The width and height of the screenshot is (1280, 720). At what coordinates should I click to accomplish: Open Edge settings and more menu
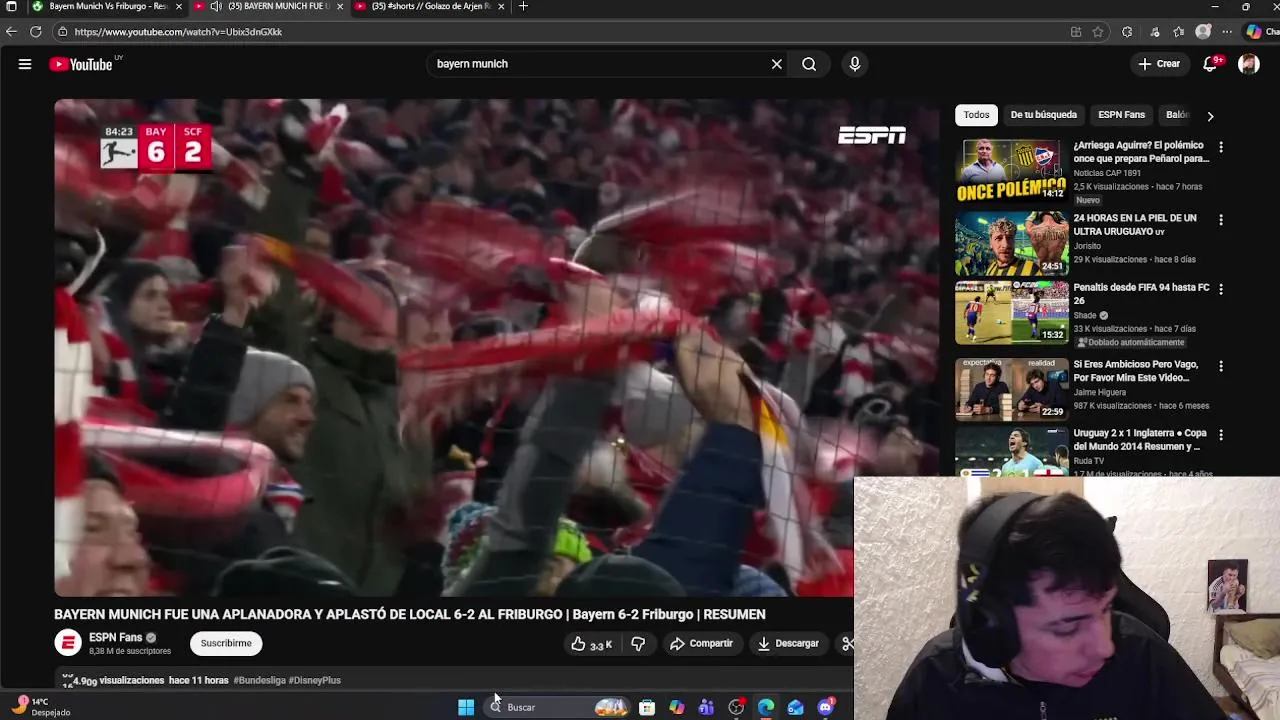coord(1227,32)
